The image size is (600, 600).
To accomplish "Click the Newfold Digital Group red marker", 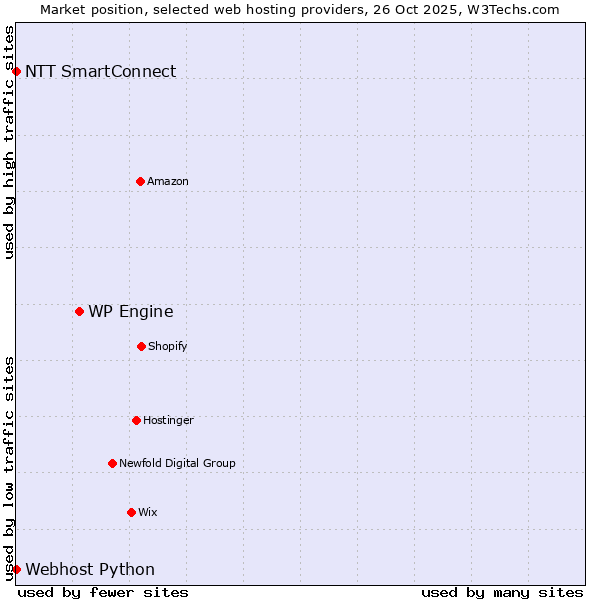I will tap(112, 463).
